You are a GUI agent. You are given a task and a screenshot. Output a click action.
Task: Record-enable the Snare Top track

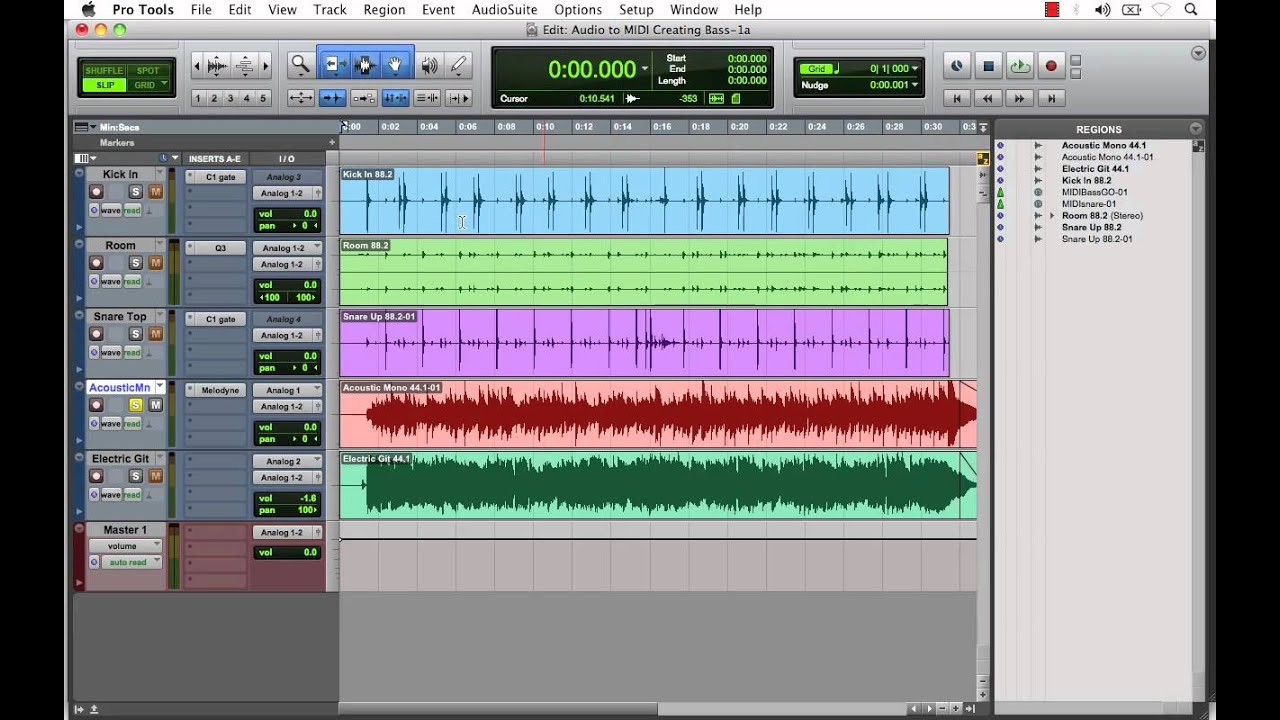pyautogui.click(x=96, y=334)
